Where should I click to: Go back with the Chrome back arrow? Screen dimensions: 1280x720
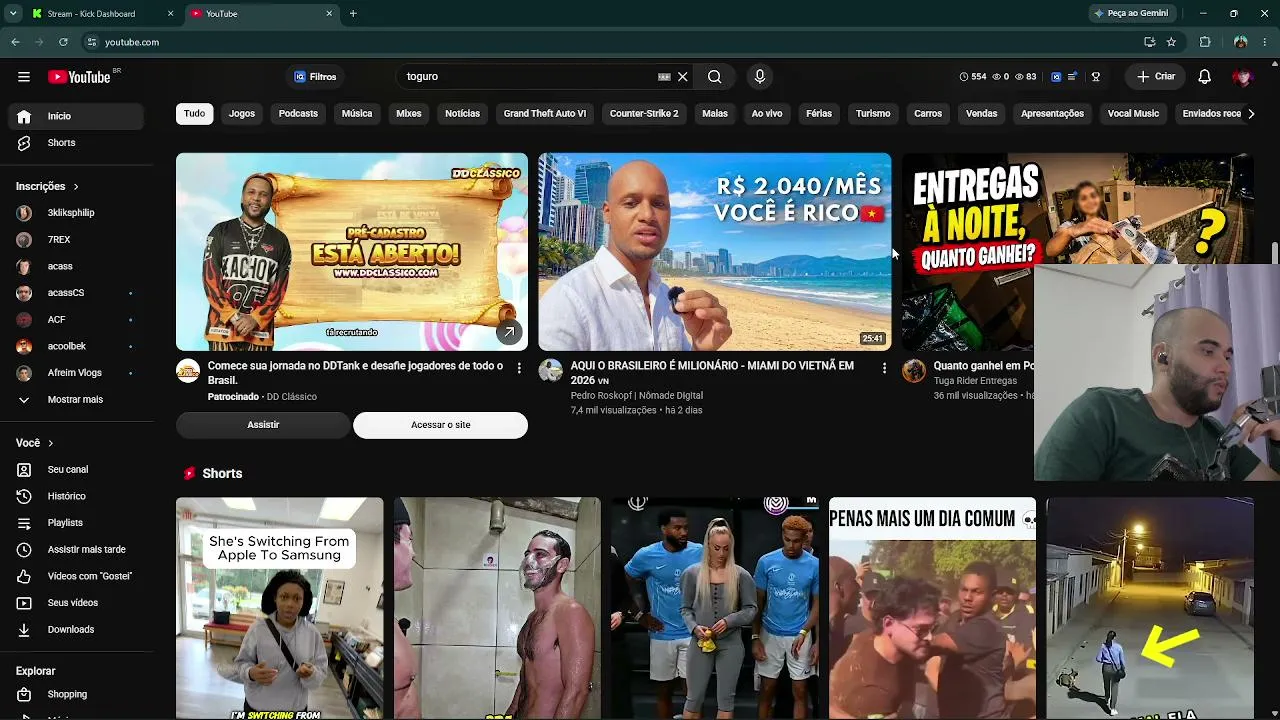click(x=15, y=42)
